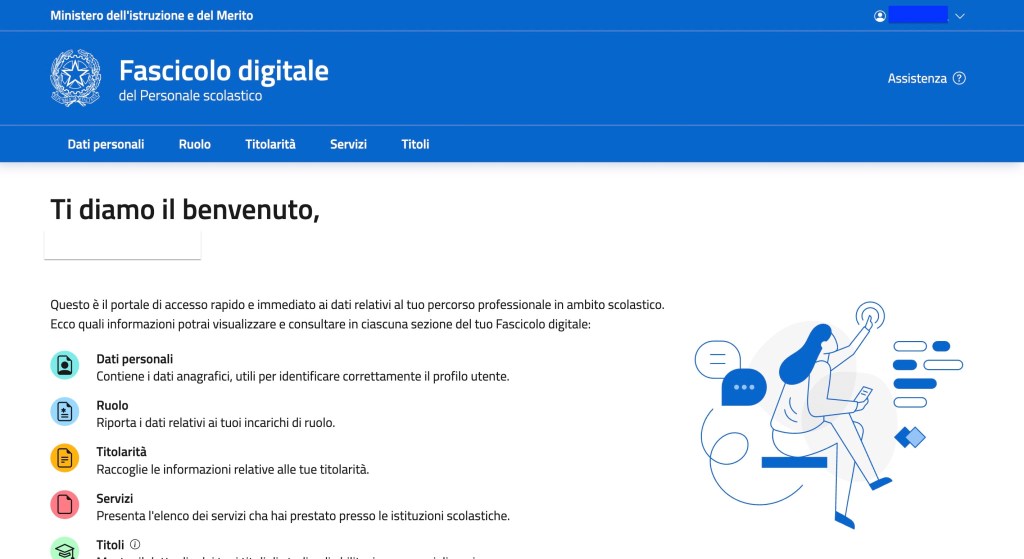Open the Assistenza help link
The height and width of the screenshot is (559, 1024).
click(x=916, y=78)
